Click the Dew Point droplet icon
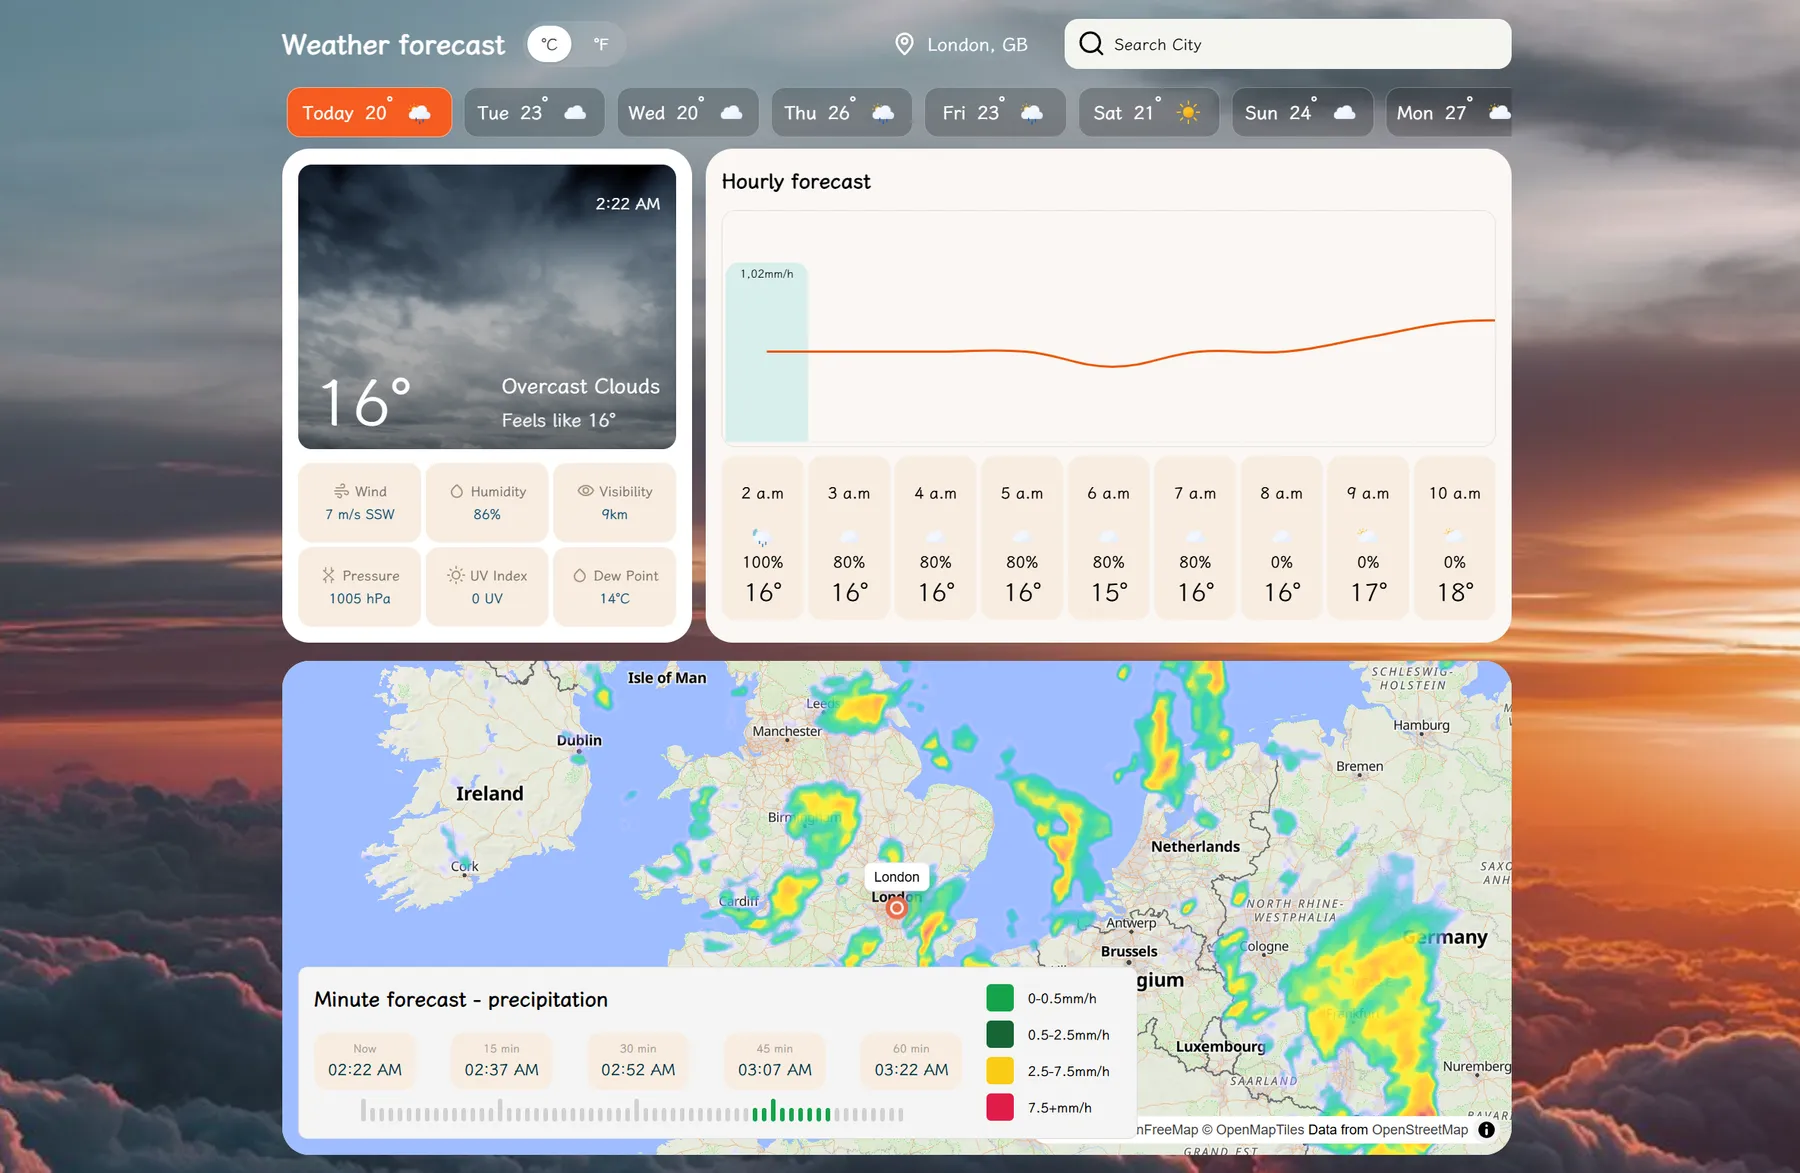 580,575
